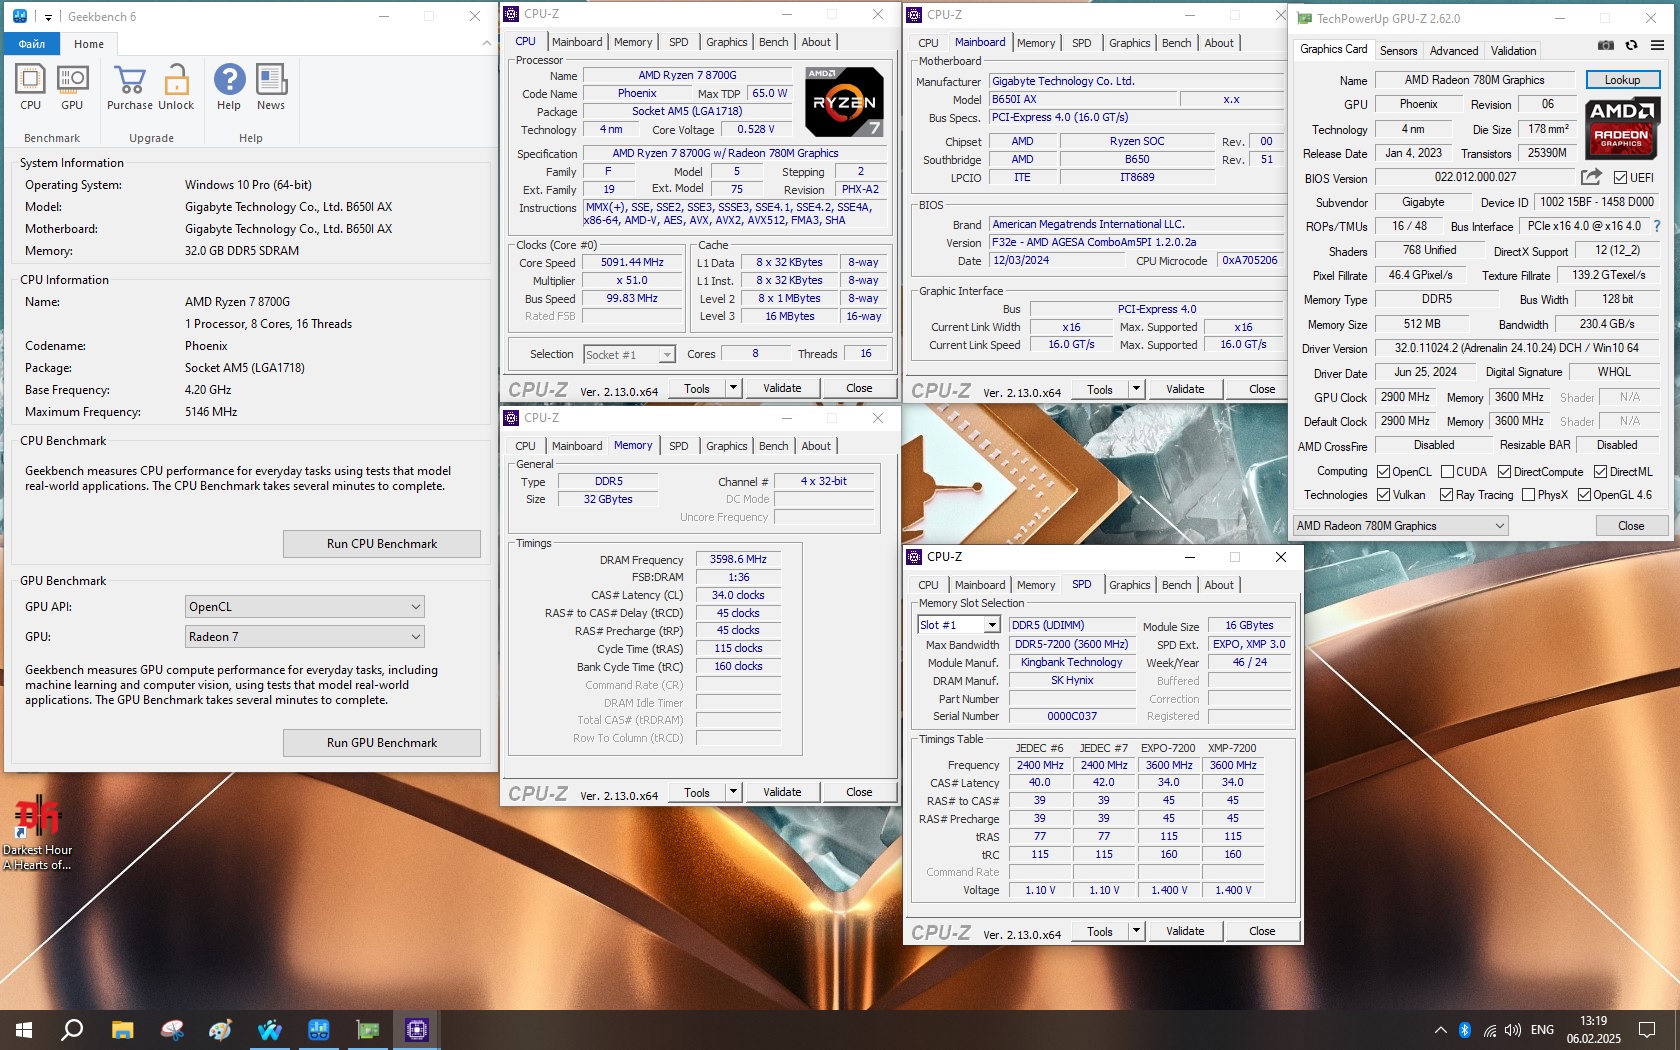This screenshot has height=1050, width=1680.
Task: Open Paint palette icon on taskbar
Action: click(x=221, y=1030)
